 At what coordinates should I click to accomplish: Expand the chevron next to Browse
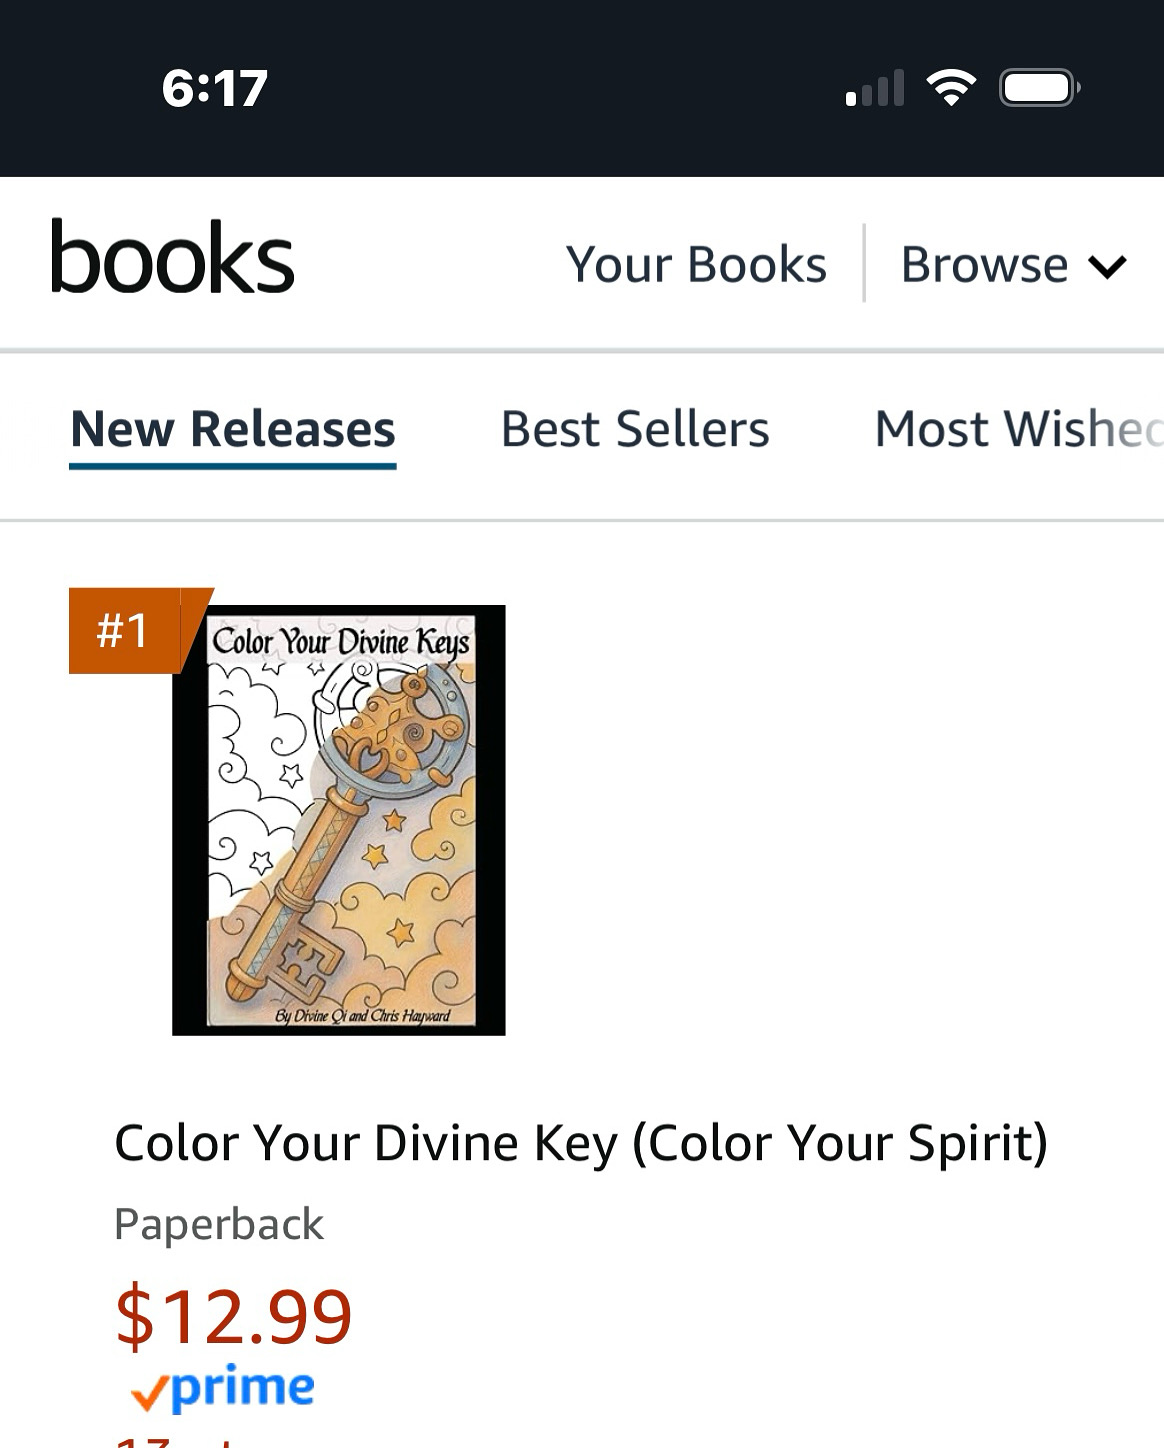pyautogui.click(x=1107, y=267)
